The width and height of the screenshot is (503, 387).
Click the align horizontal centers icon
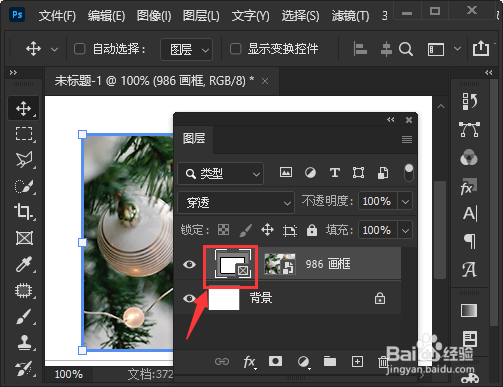pos(386,49)
